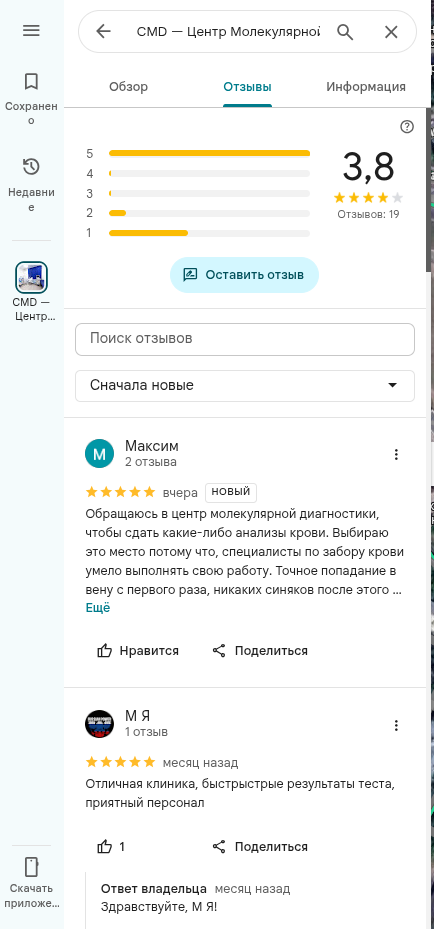
Task: Filter by 3-star rating bar
Action: (x=198, y=193)
